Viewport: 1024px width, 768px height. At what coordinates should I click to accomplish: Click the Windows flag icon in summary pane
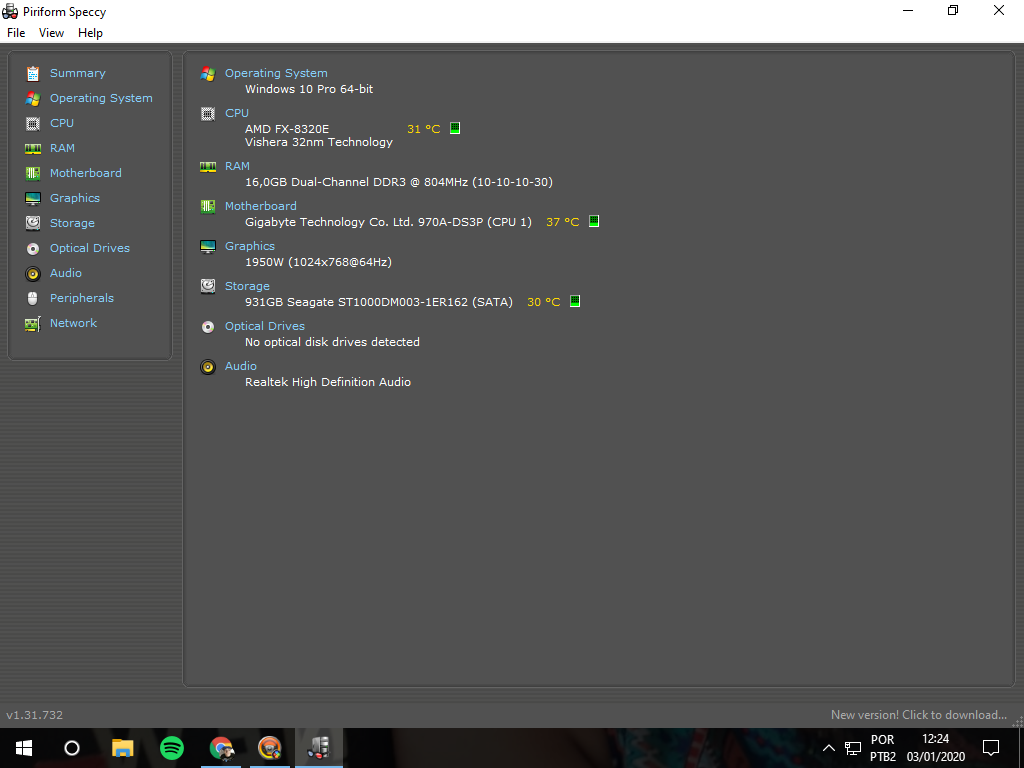coord(208,74)
